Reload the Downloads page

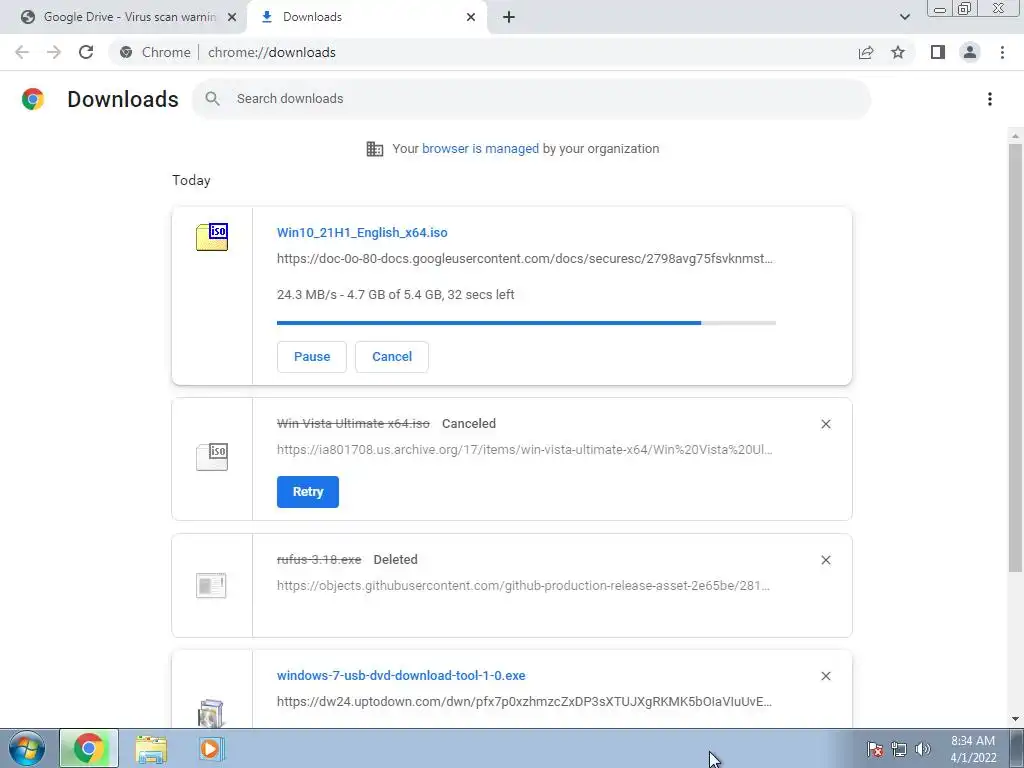(86, 52)
